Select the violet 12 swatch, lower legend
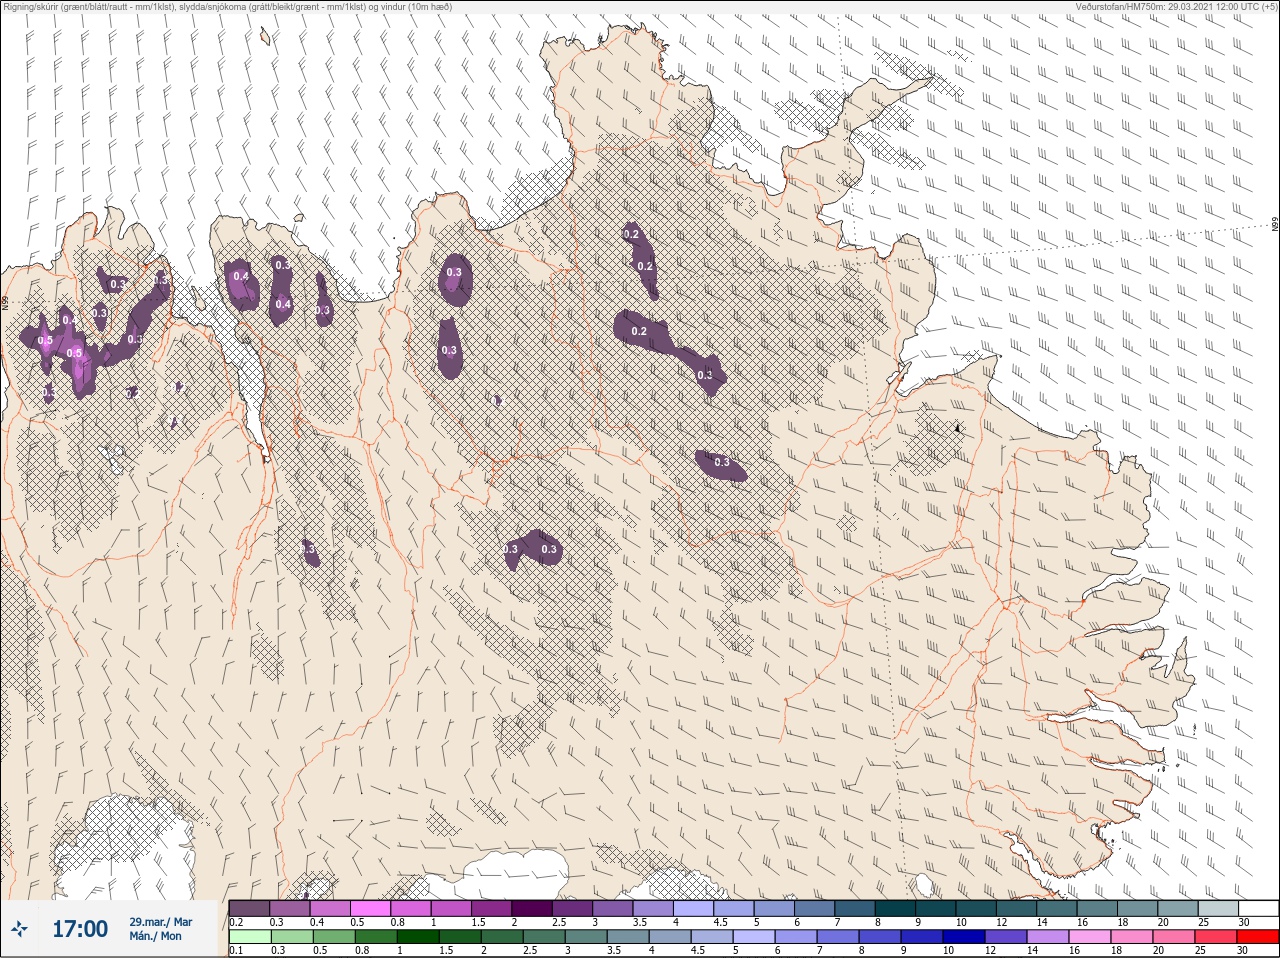The height and width of the screenshot is (958, 1280). click(x=1006, y=937)
